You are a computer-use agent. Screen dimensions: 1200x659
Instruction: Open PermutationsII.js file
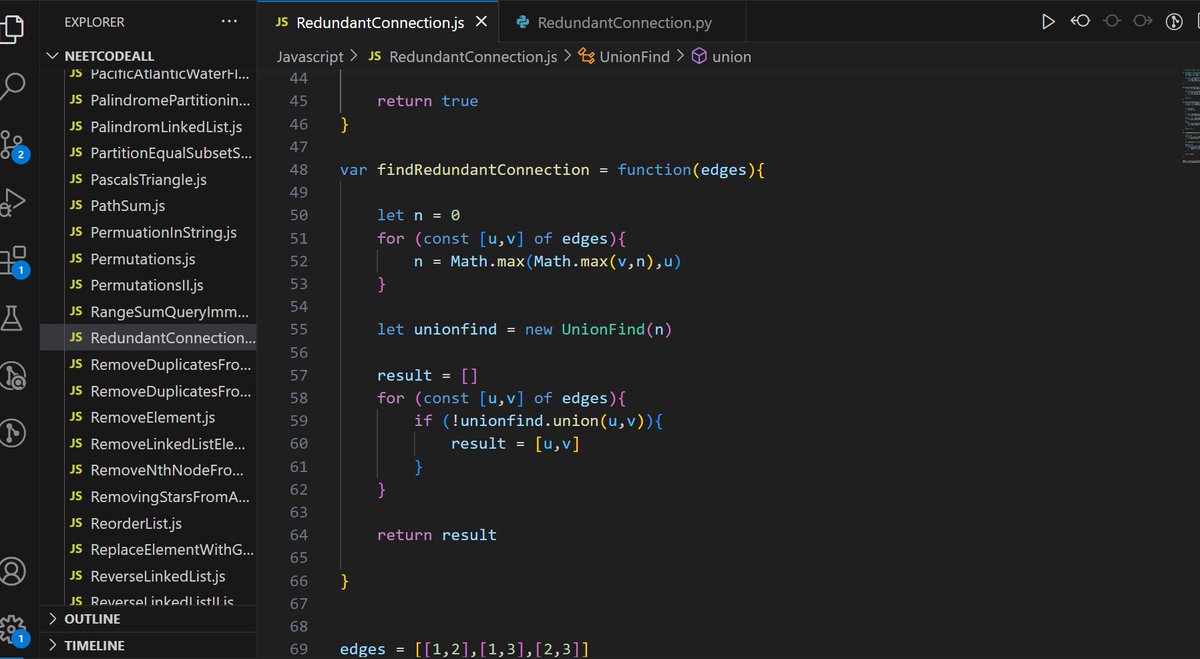click(x=148, y=285)
